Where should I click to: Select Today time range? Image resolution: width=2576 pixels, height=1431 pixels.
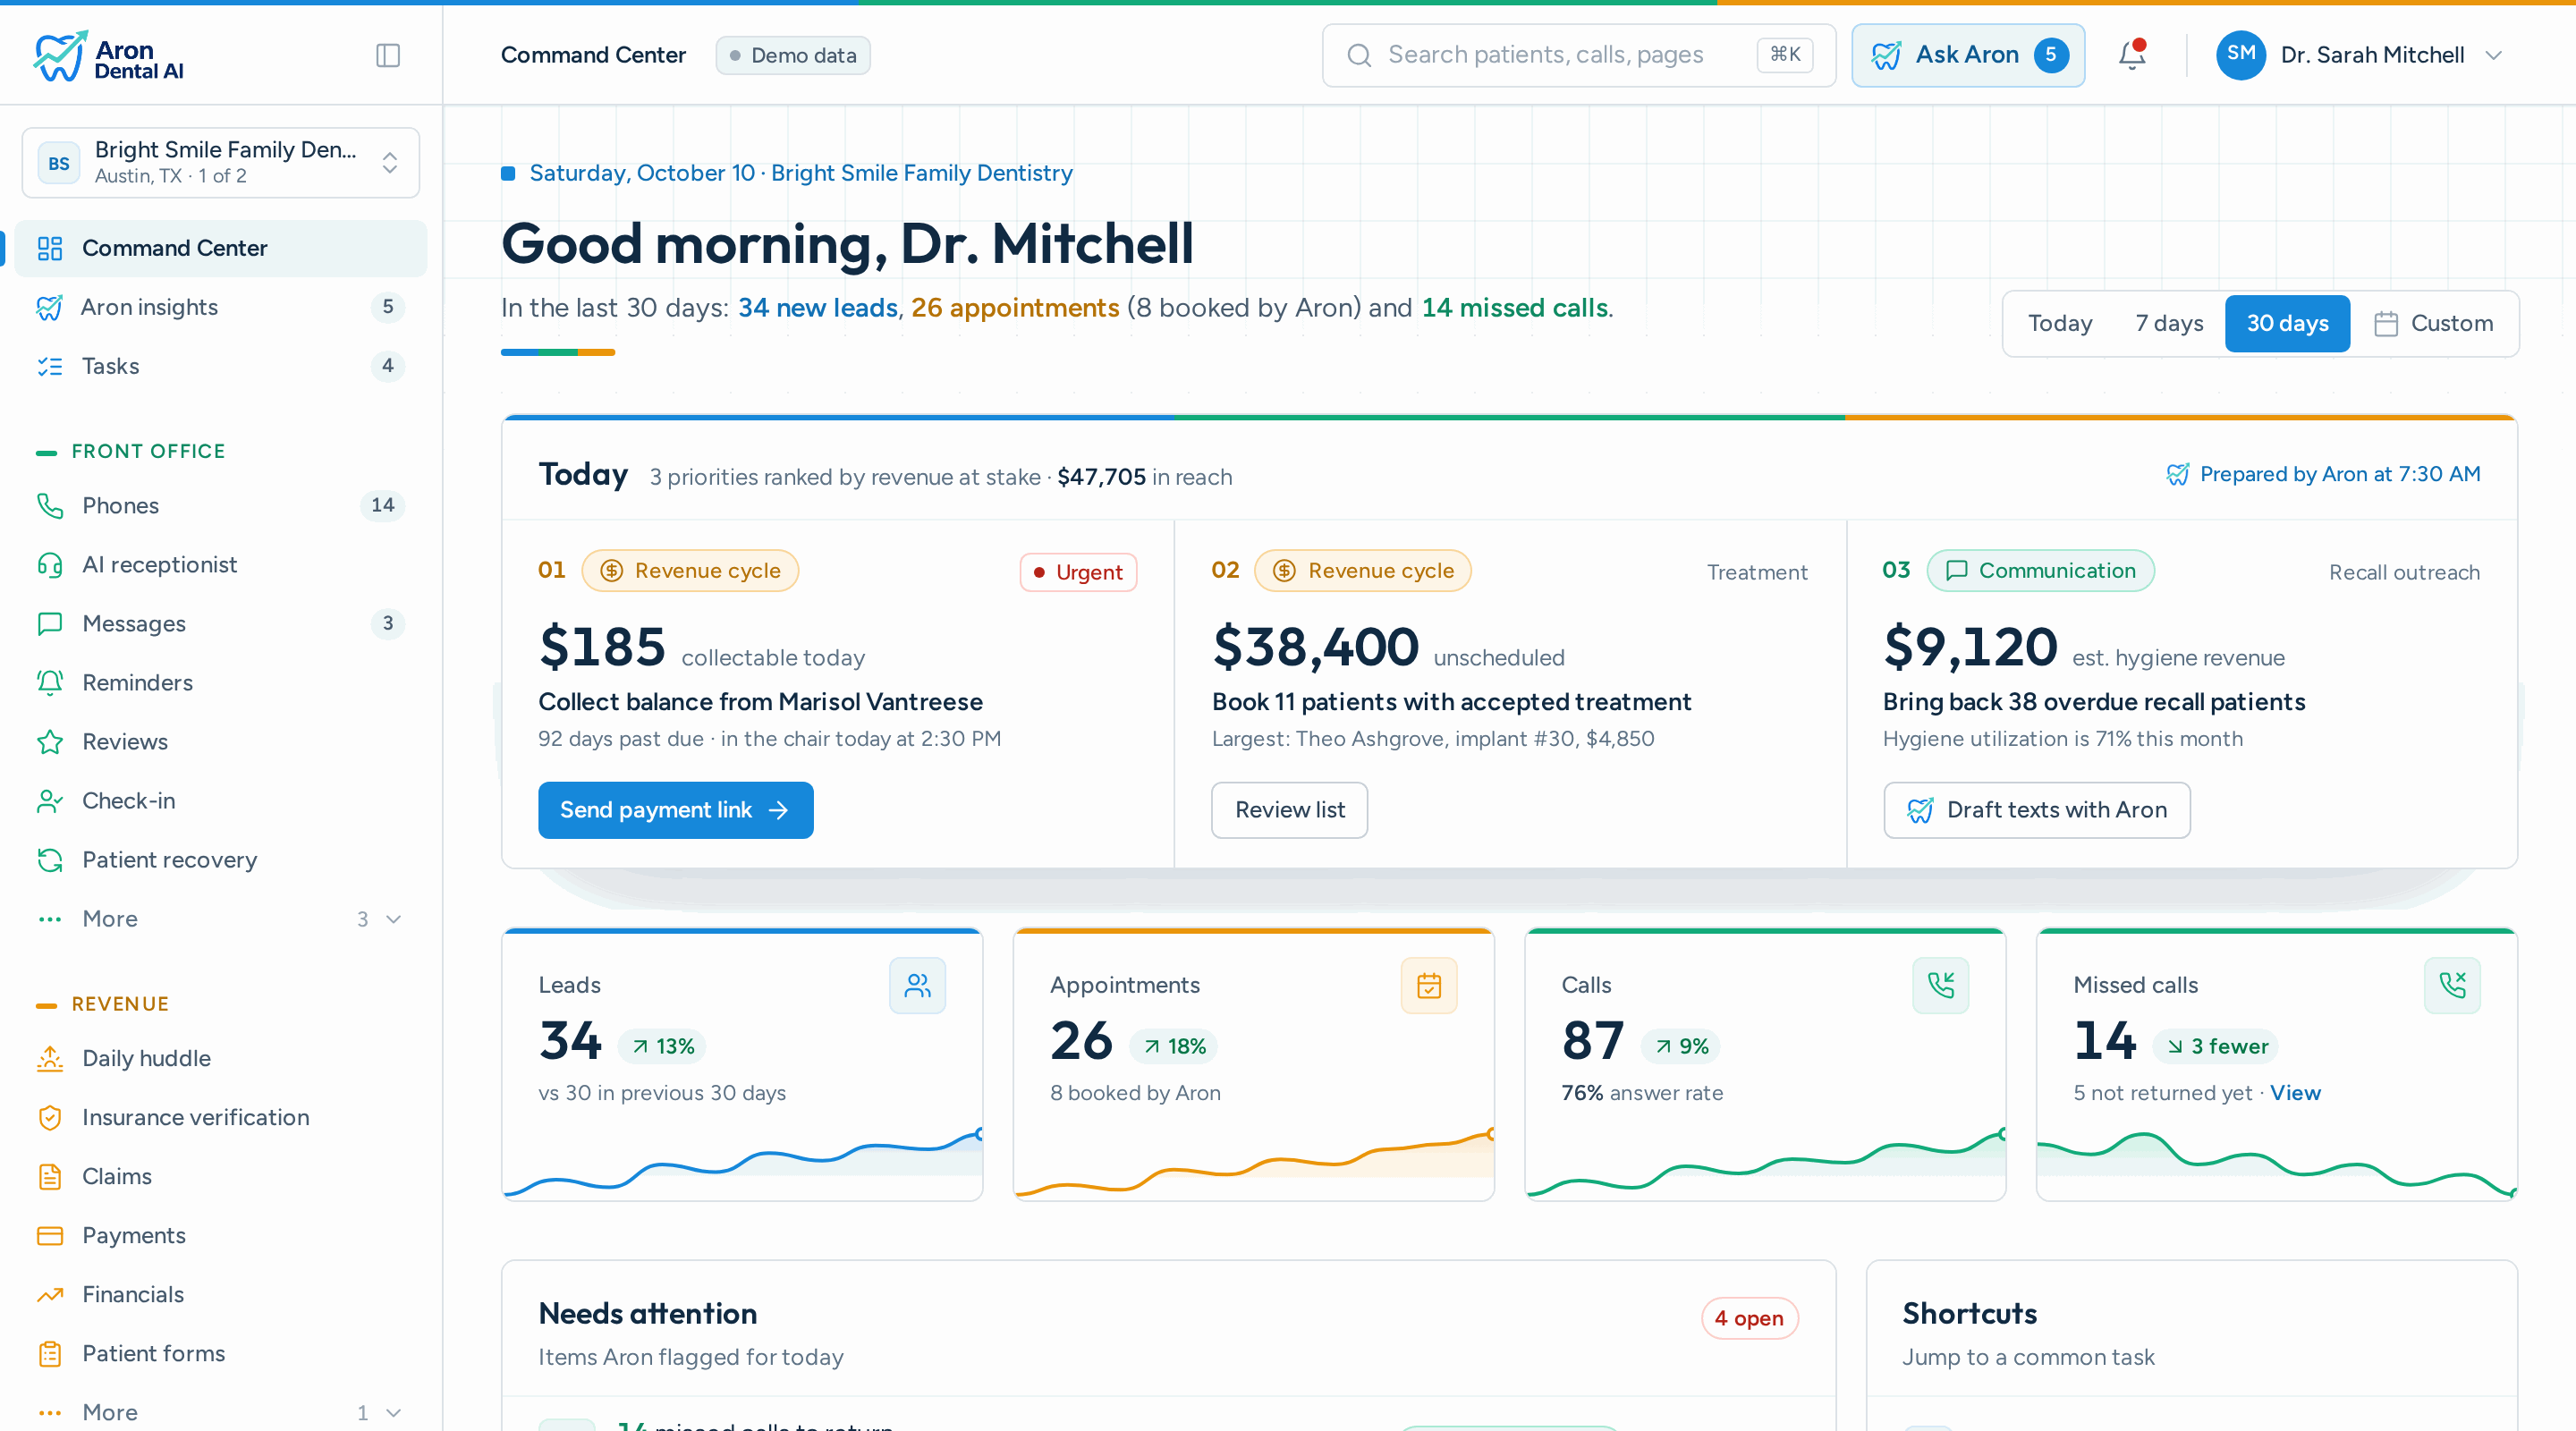pos(2059,323)
